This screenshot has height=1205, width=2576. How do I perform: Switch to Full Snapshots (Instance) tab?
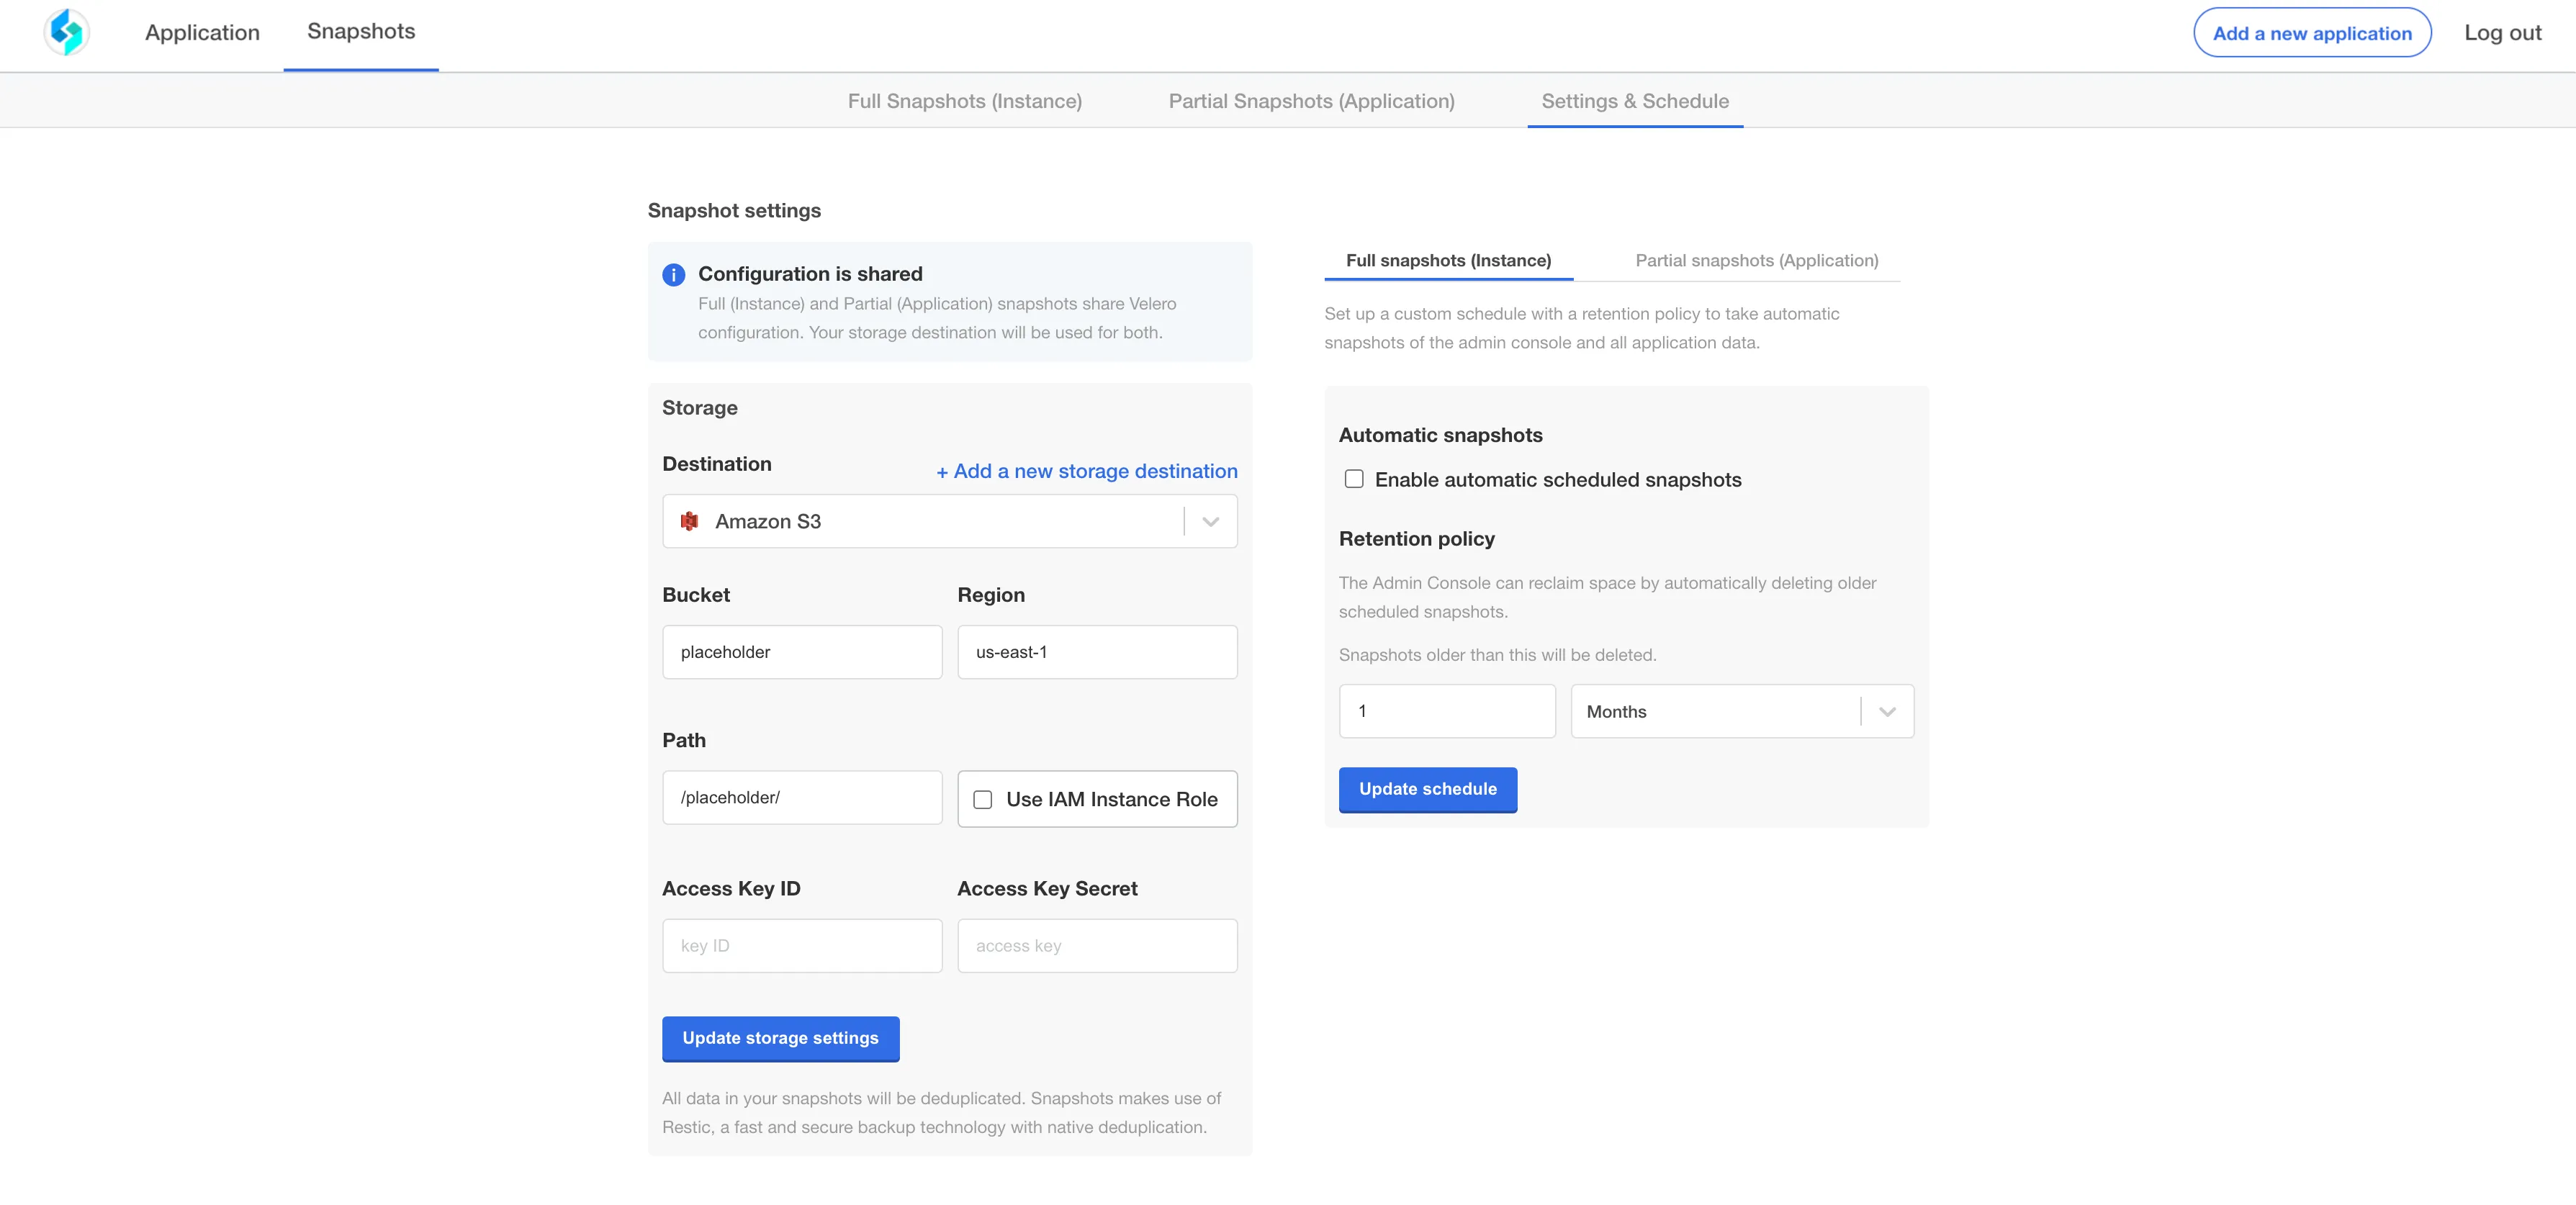click(965, 101)
